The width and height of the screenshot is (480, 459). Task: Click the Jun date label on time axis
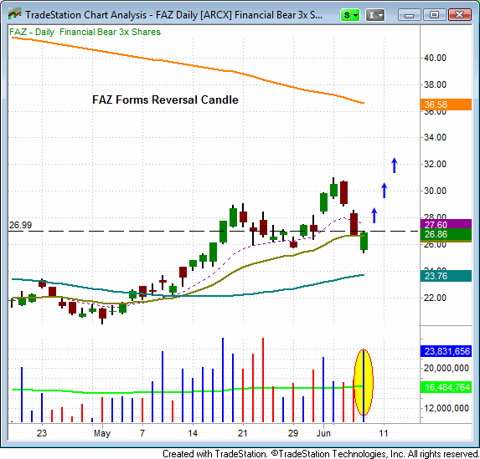pos(324,433)
